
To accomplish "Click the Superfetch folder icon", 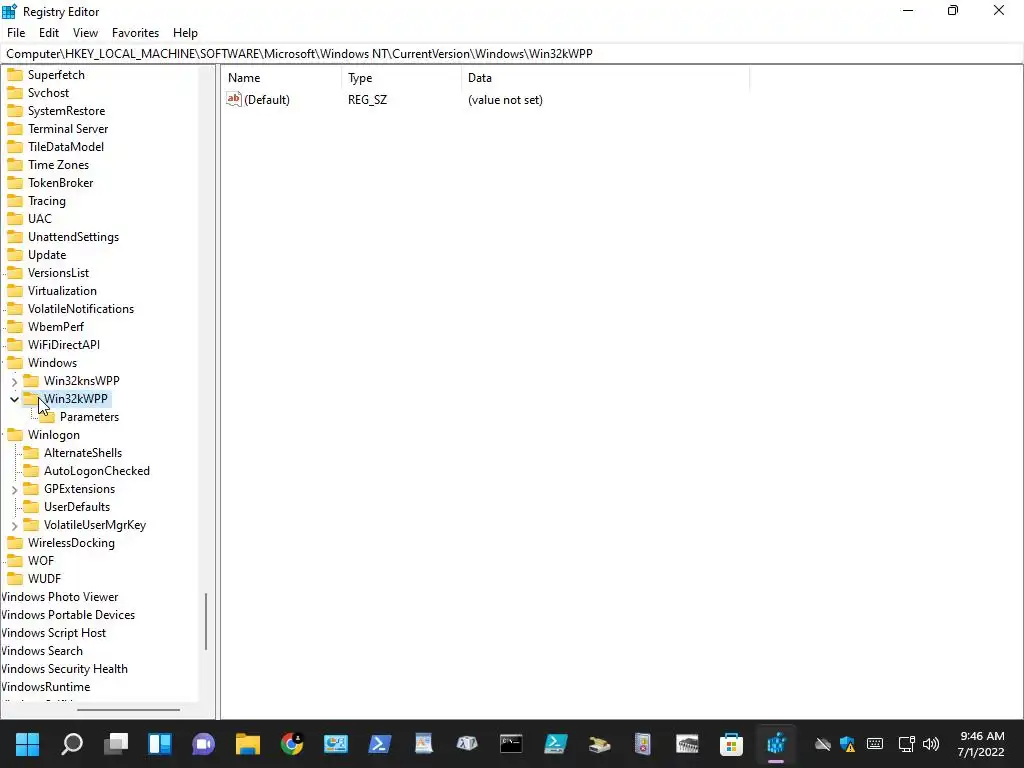I will [x=14, y=75].
